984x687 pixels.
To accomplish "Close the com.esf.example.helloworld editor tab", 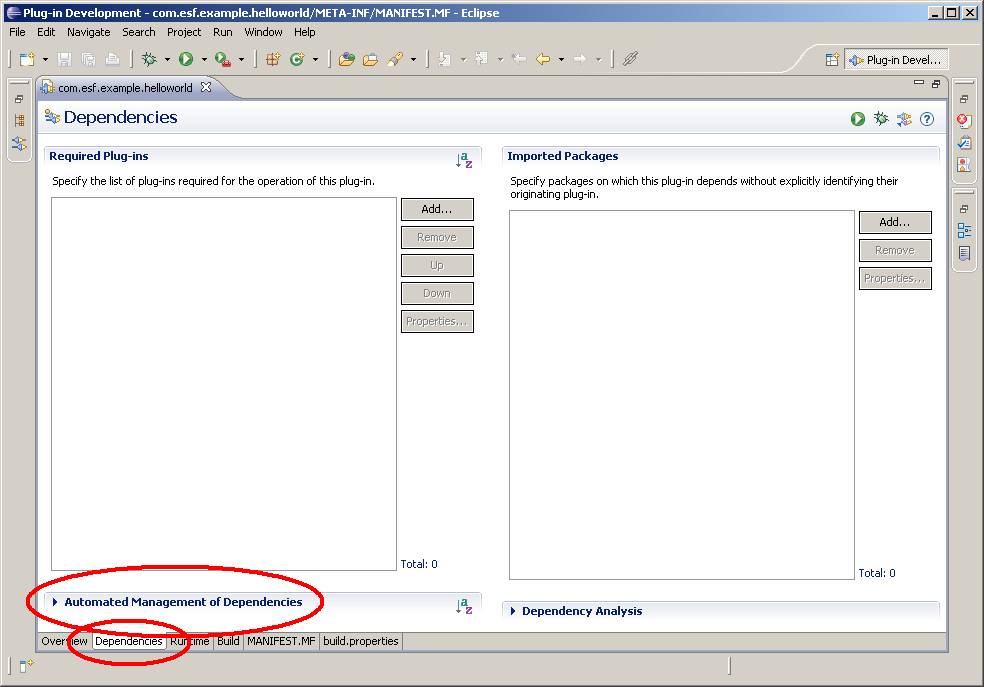I will [x=206, y=87].
